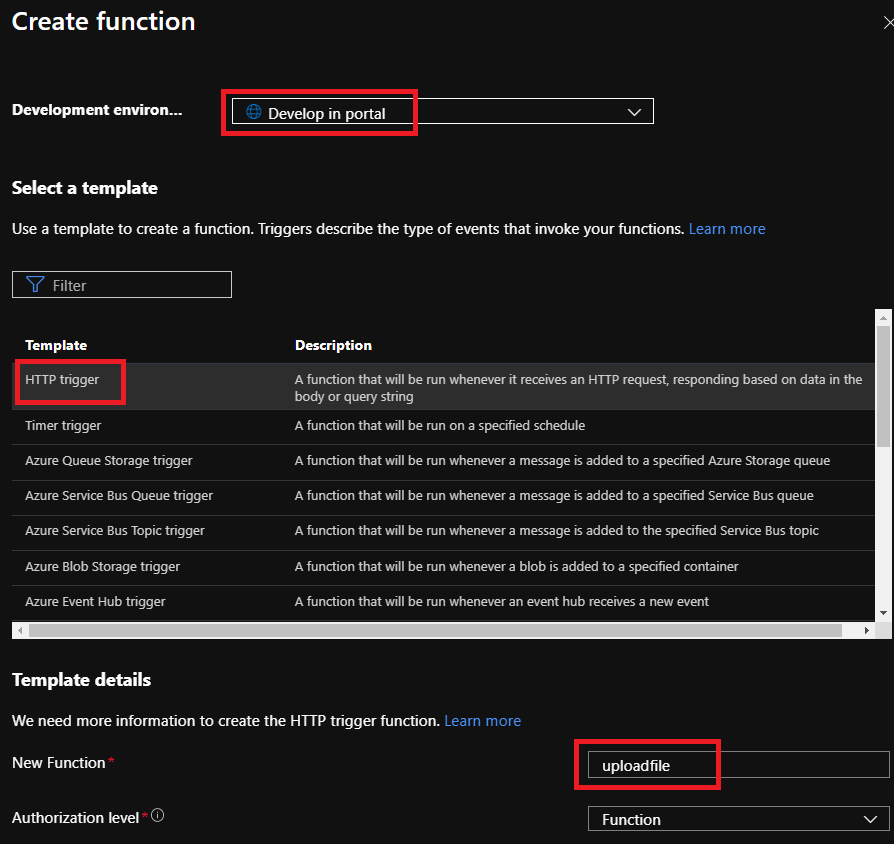Image resolution: width=894 pixels, height=844 pixels.
Task: Click the horizontal scroll left arrow
Action: pyautogui.click(x=20, y=630)
